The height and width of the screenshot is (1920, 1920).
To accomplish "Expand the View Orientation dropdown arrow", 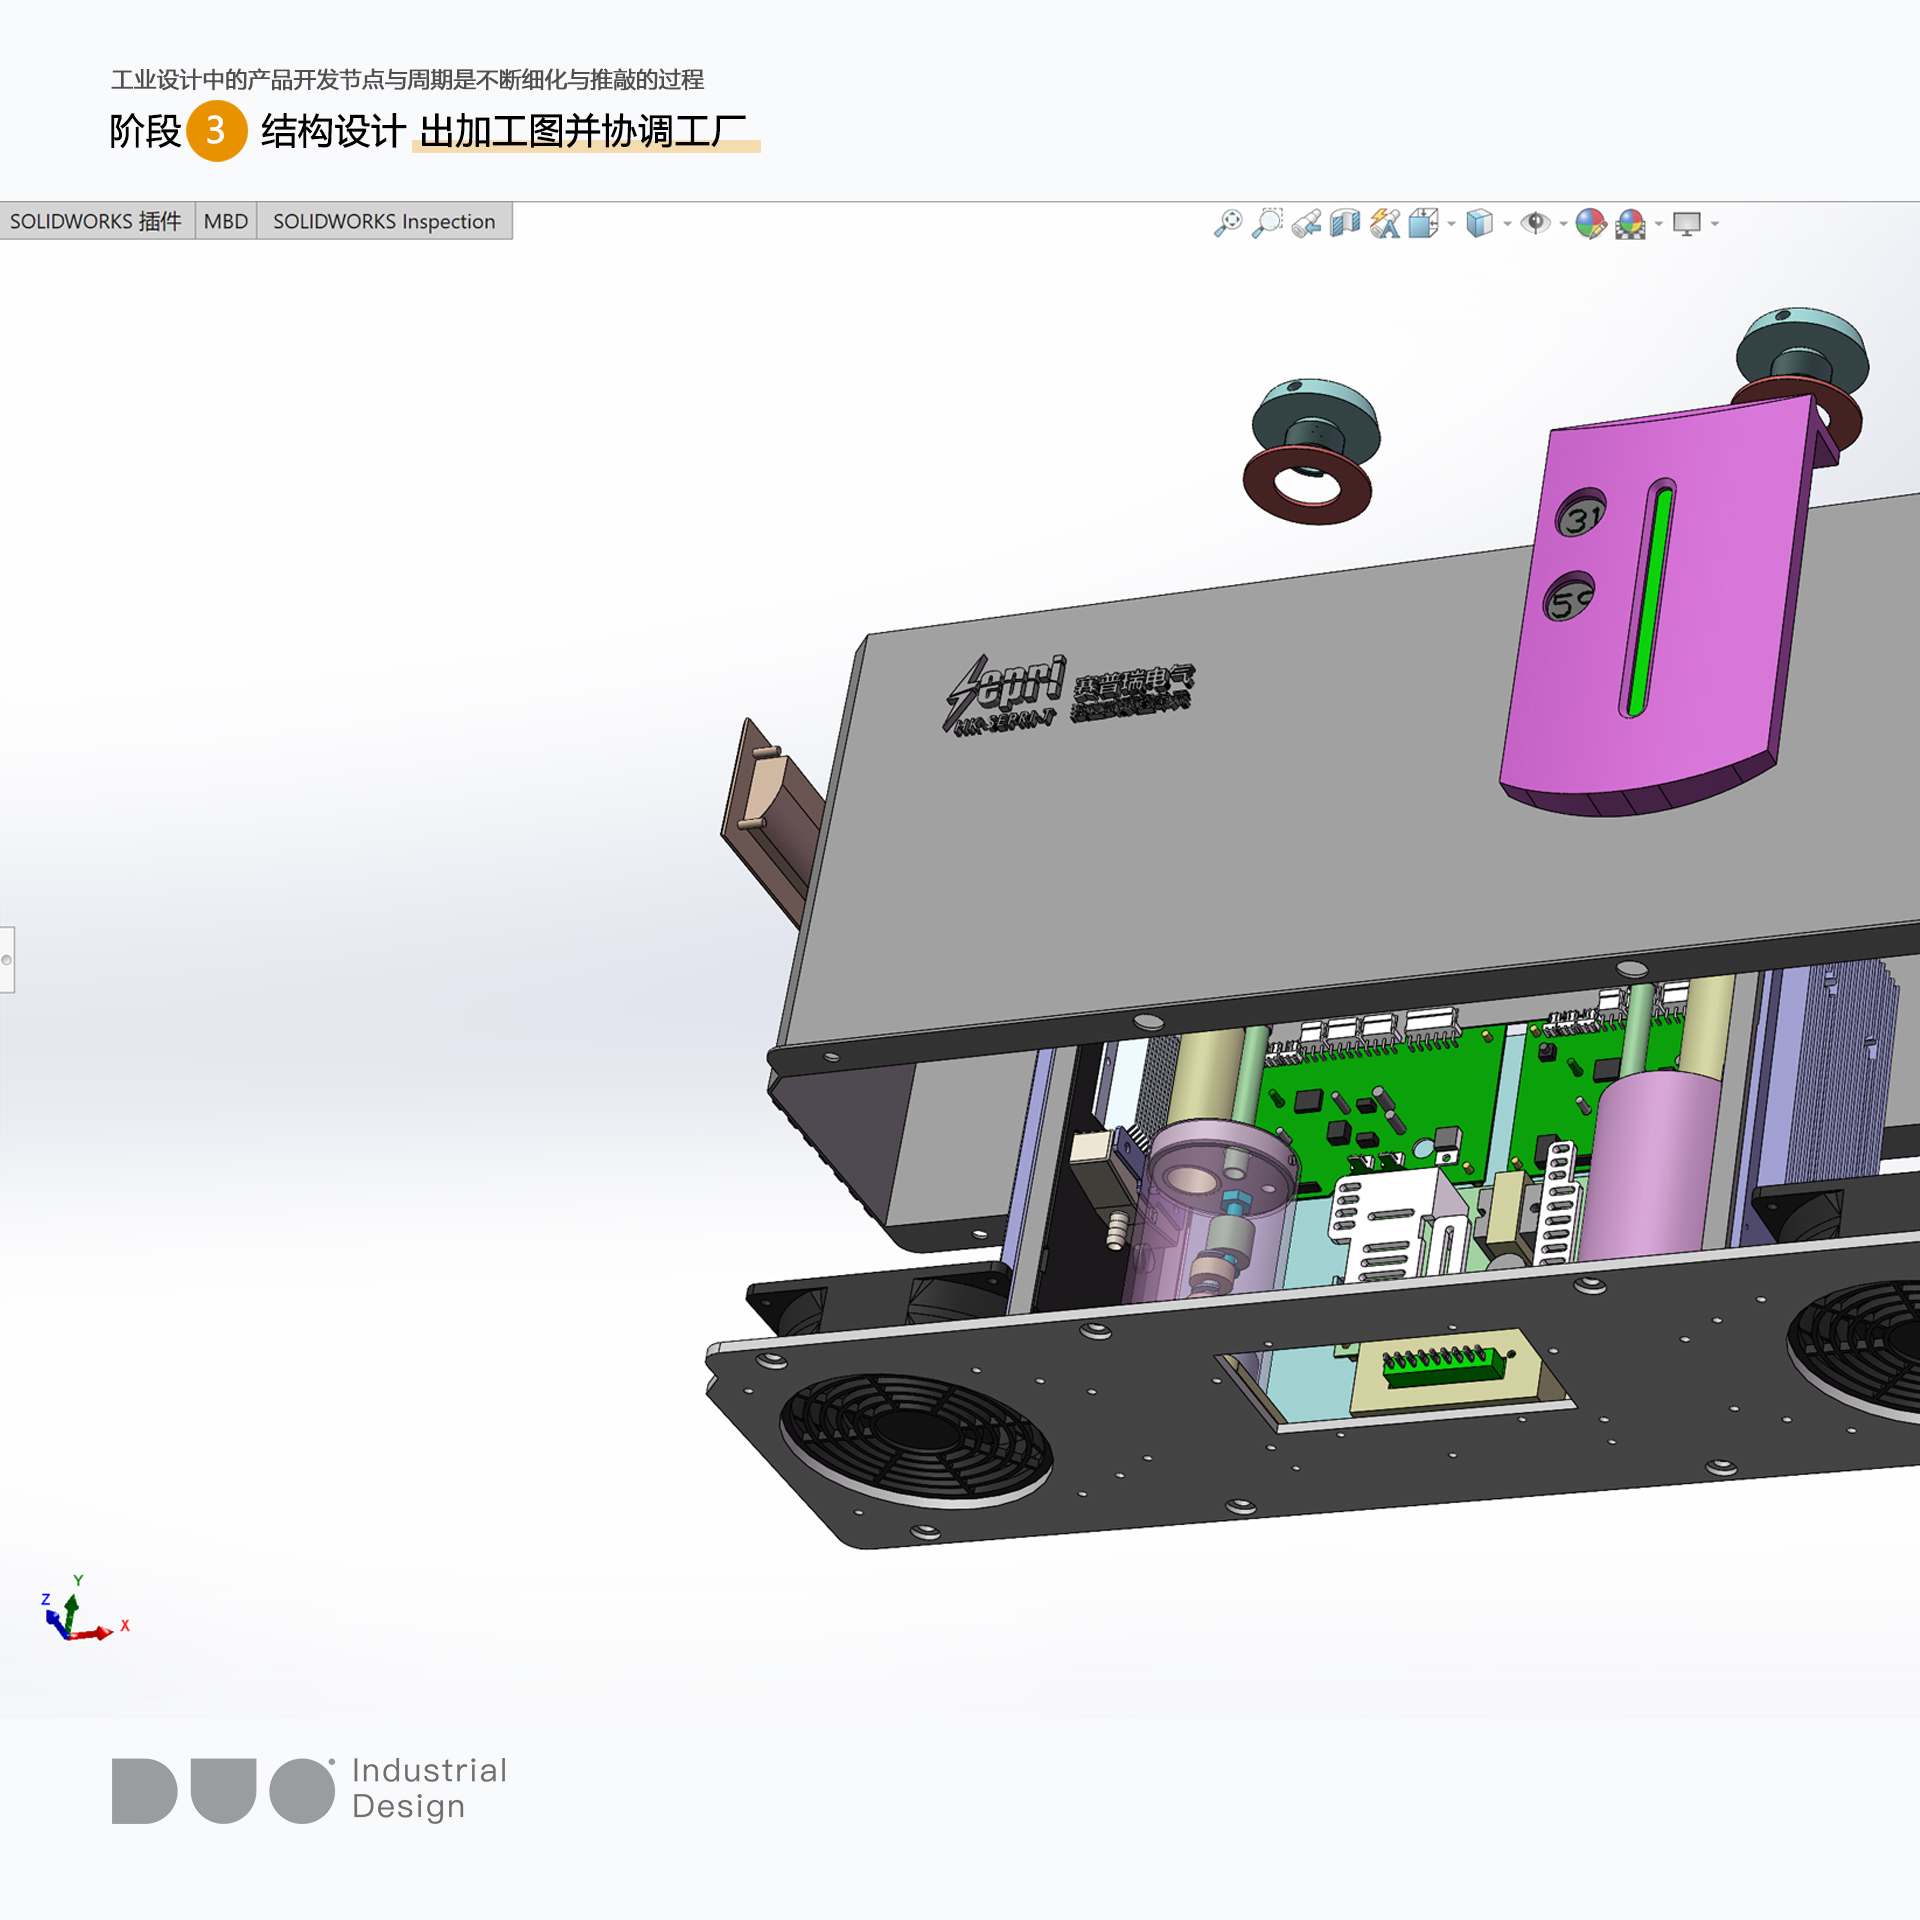I will [1451, 224].
